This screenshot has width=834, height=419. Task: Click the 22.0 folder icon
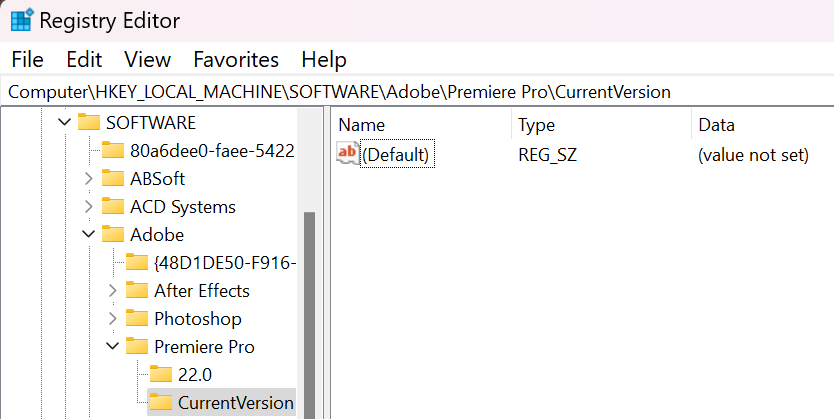(x=162, y=375)
